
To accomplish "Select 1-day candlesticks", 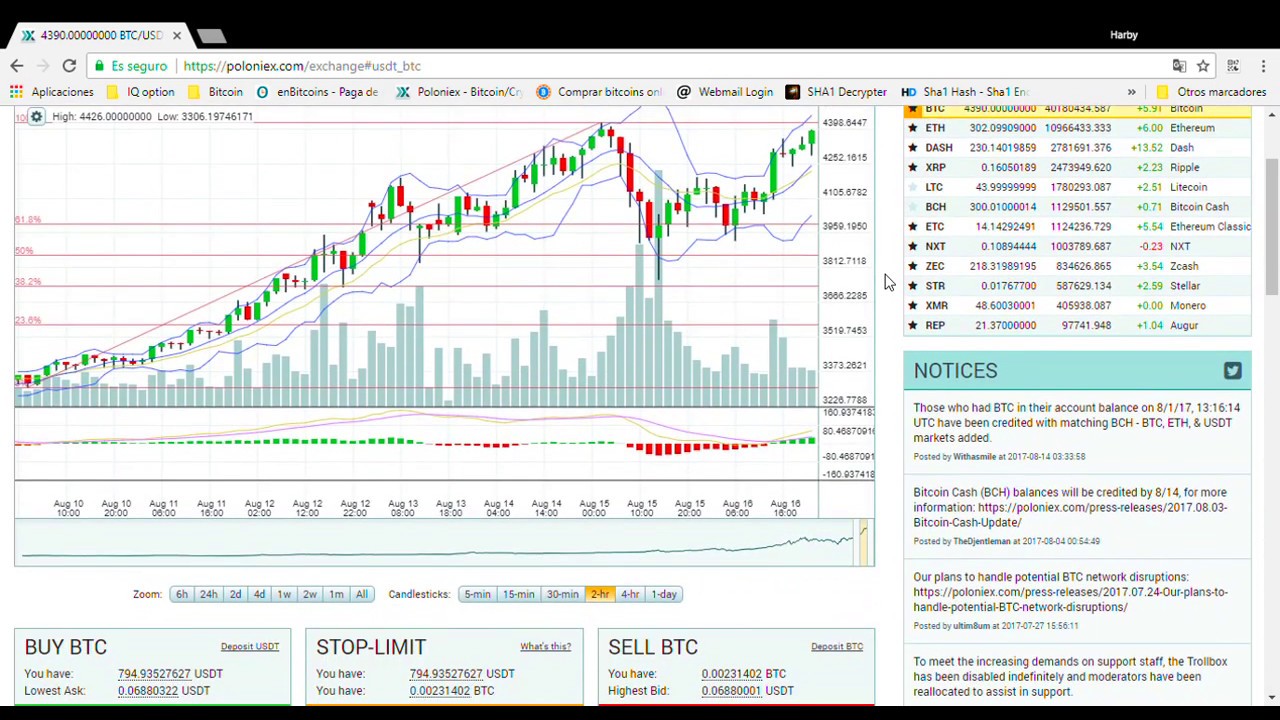I will pos(664,594).
